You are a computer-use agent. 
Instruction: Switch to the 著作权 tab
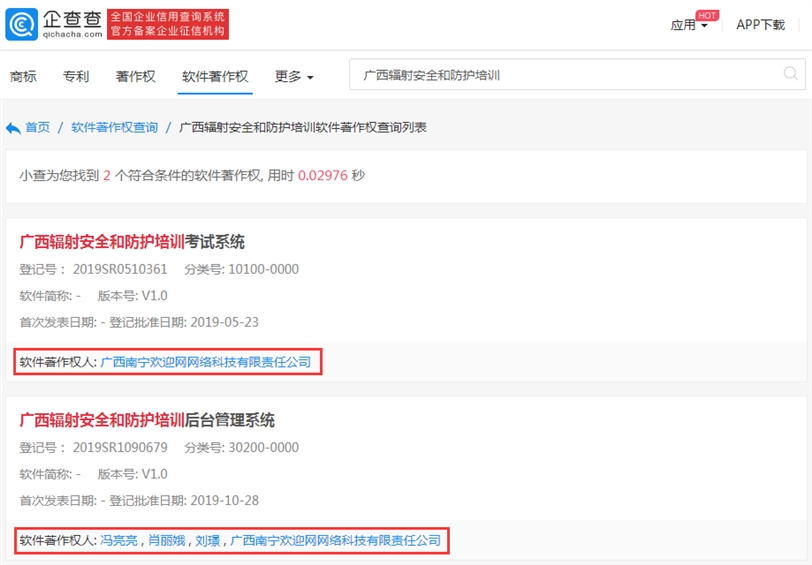[135, 77]
